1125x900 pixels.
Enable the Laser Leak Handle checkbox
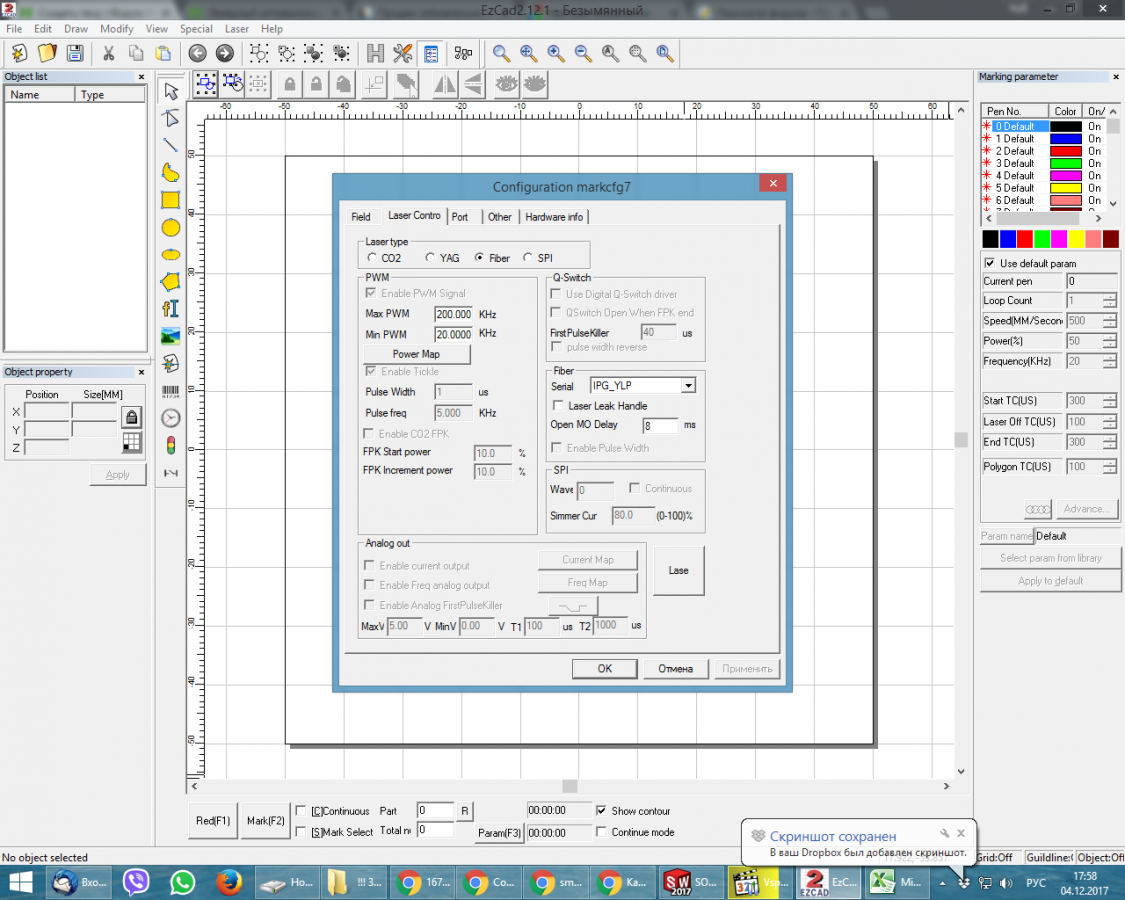pyautogui.click(x=559, y=406)
